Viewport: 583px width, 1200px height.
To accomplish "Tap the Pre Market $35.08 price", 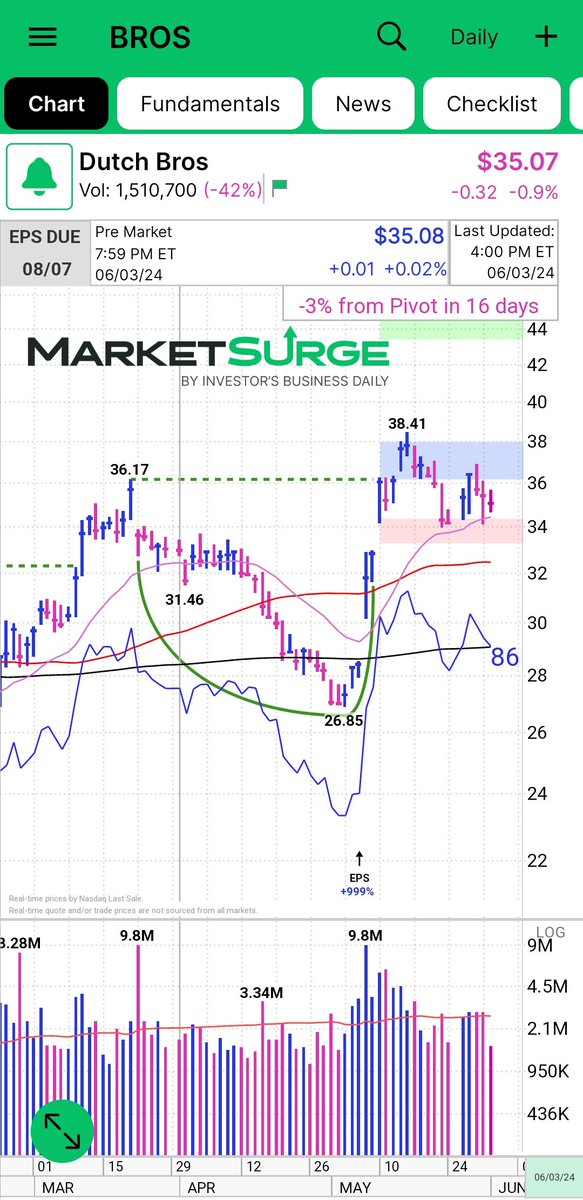I will (408, 237).
